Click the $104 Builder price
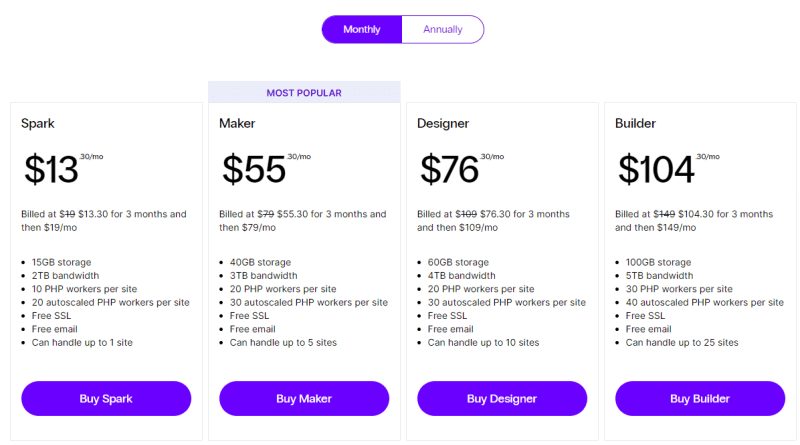The width and height of the screenshot is (800, 445). [656, 169]
